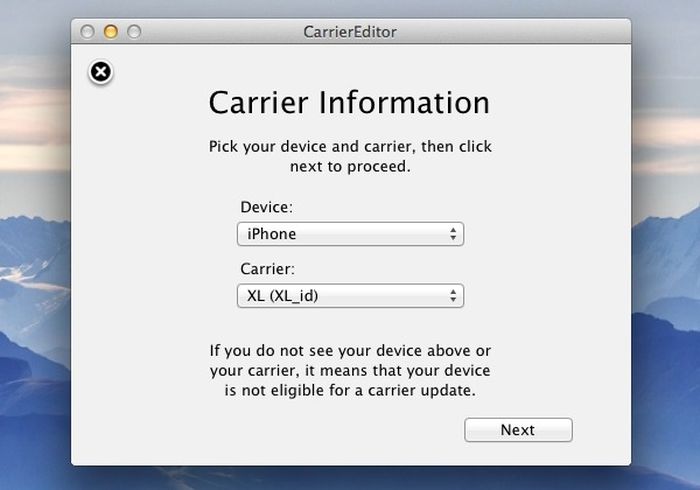Click the empty title bar right of CarrierEditor
The width and height of the screenshot is (700, 490).
pos(513,32)
